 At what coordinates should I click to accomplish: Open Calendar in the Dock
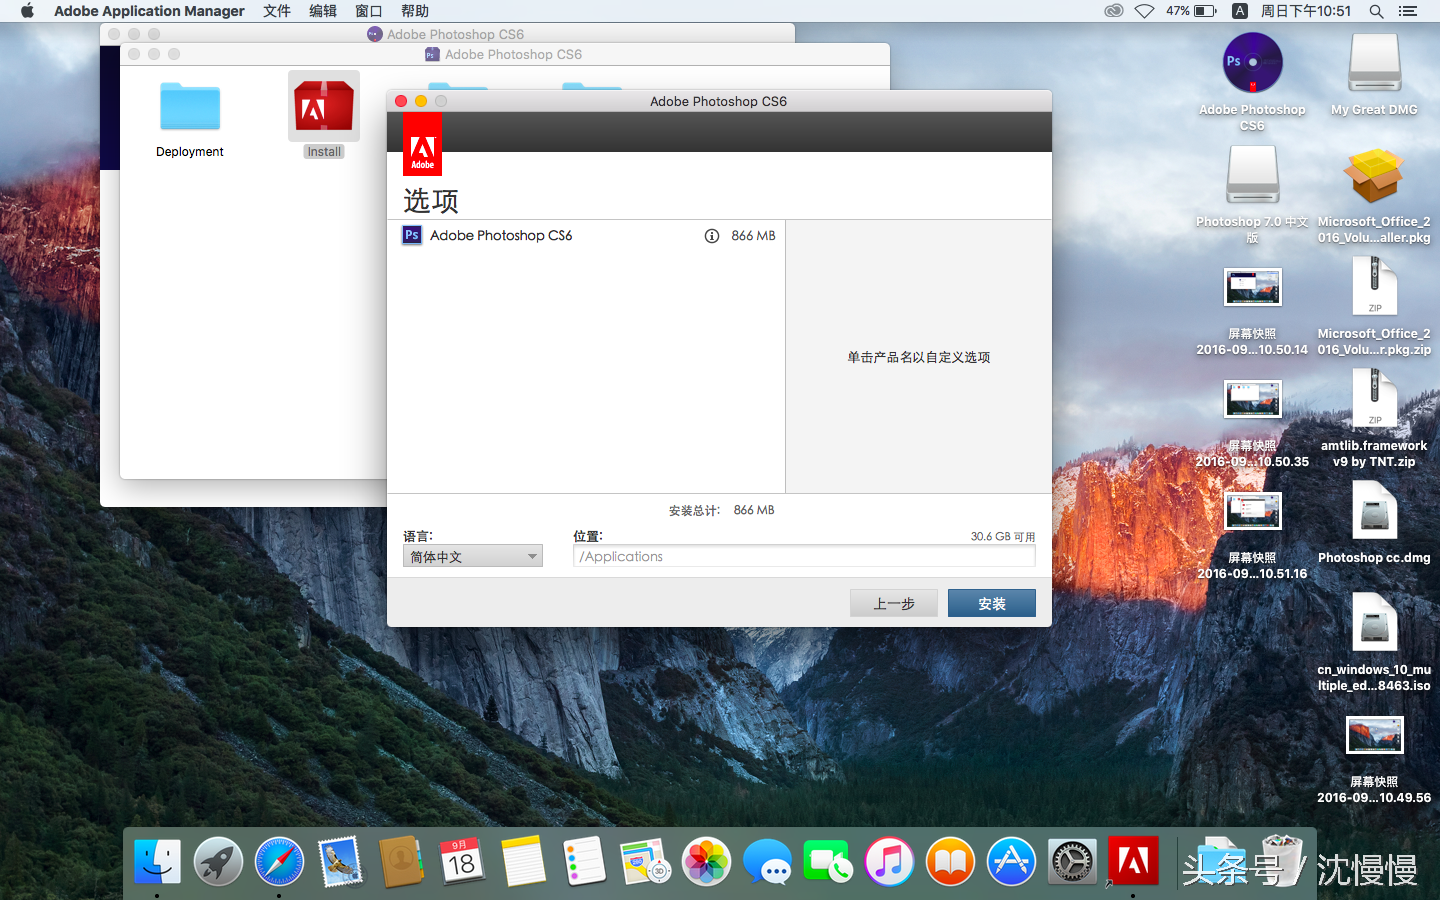click(x=462, y=861)
